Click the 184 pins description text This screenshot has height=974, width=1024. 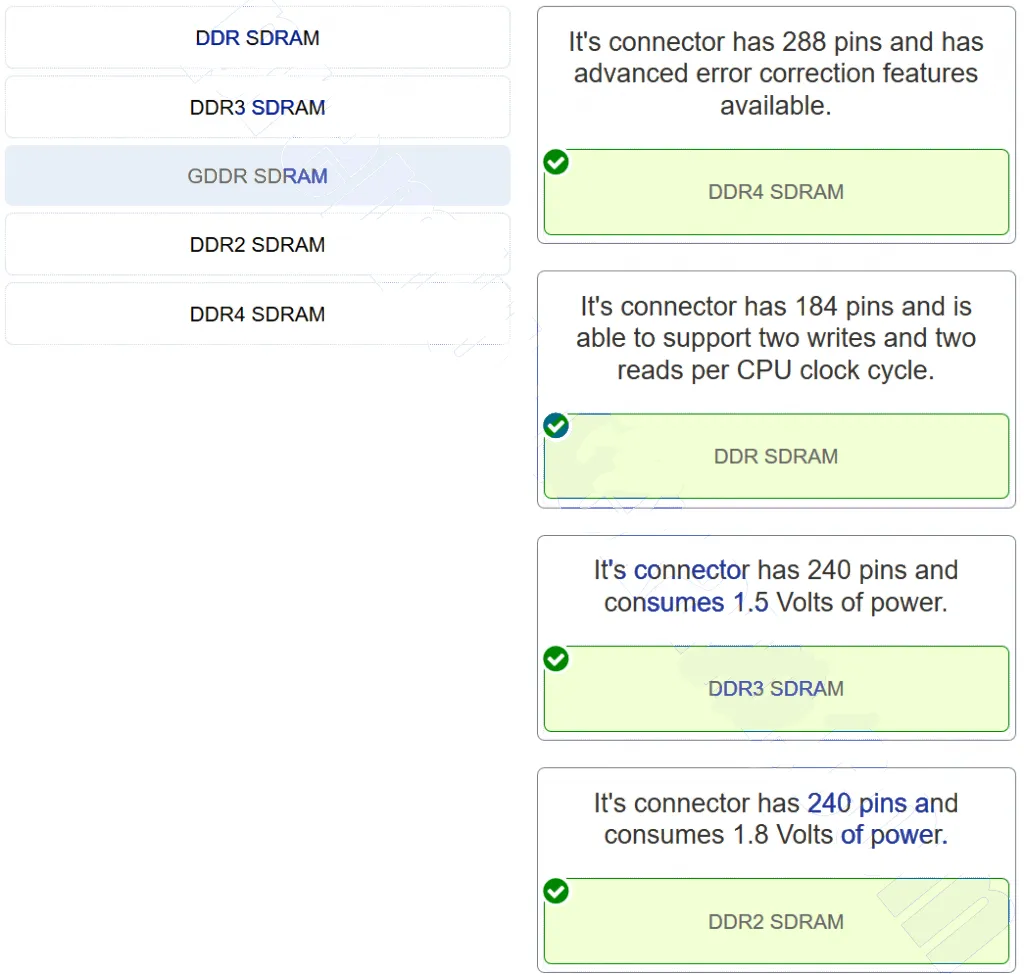coord(776,306)
